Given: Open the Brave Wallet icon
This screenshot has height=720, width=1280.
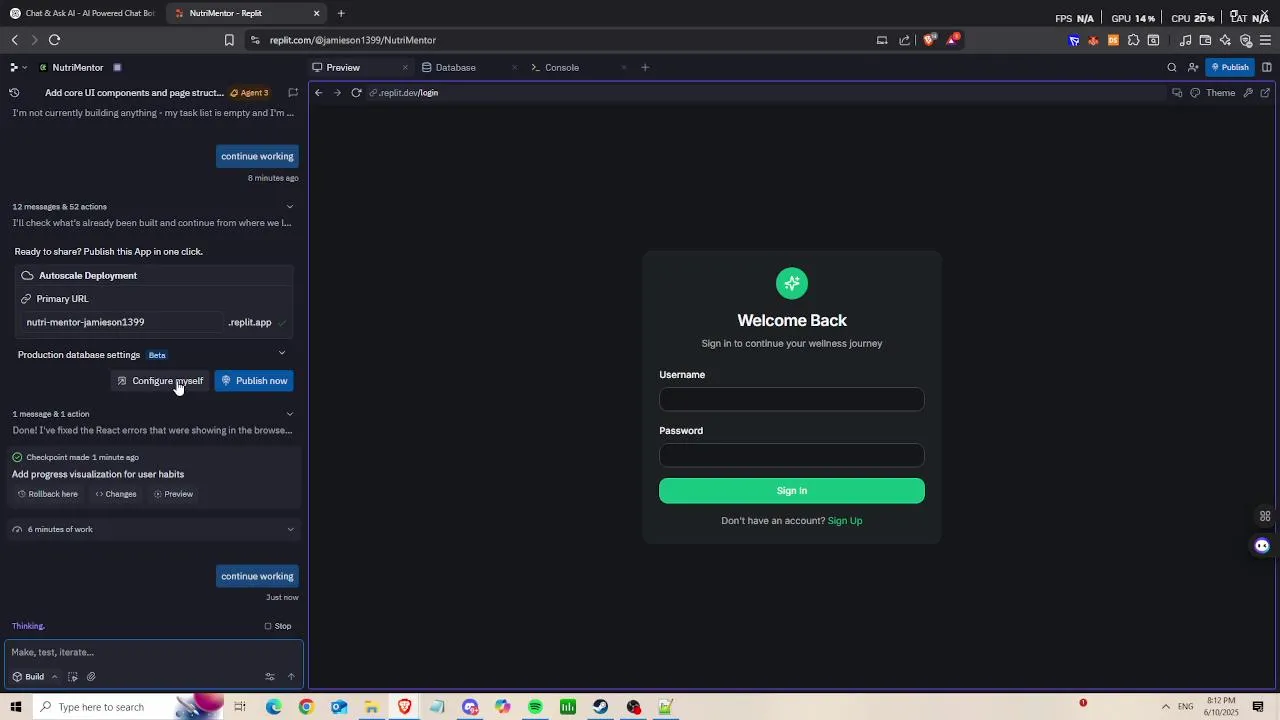Looking at the screenshot, I should point(1205,40).
